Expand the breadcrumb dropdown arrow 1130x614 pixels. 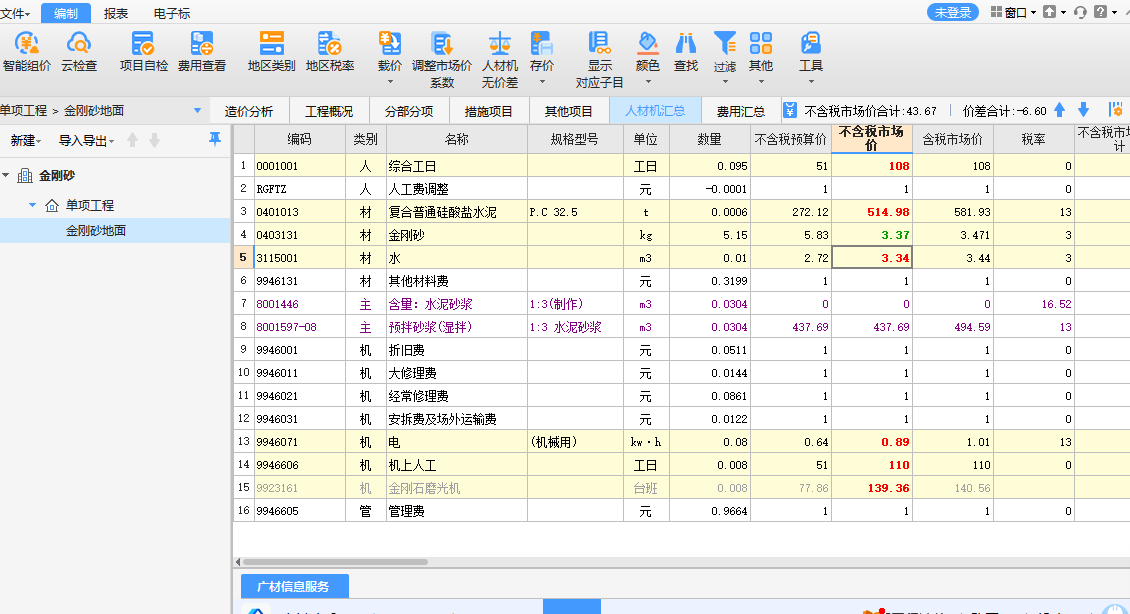[x=197, y=111]
